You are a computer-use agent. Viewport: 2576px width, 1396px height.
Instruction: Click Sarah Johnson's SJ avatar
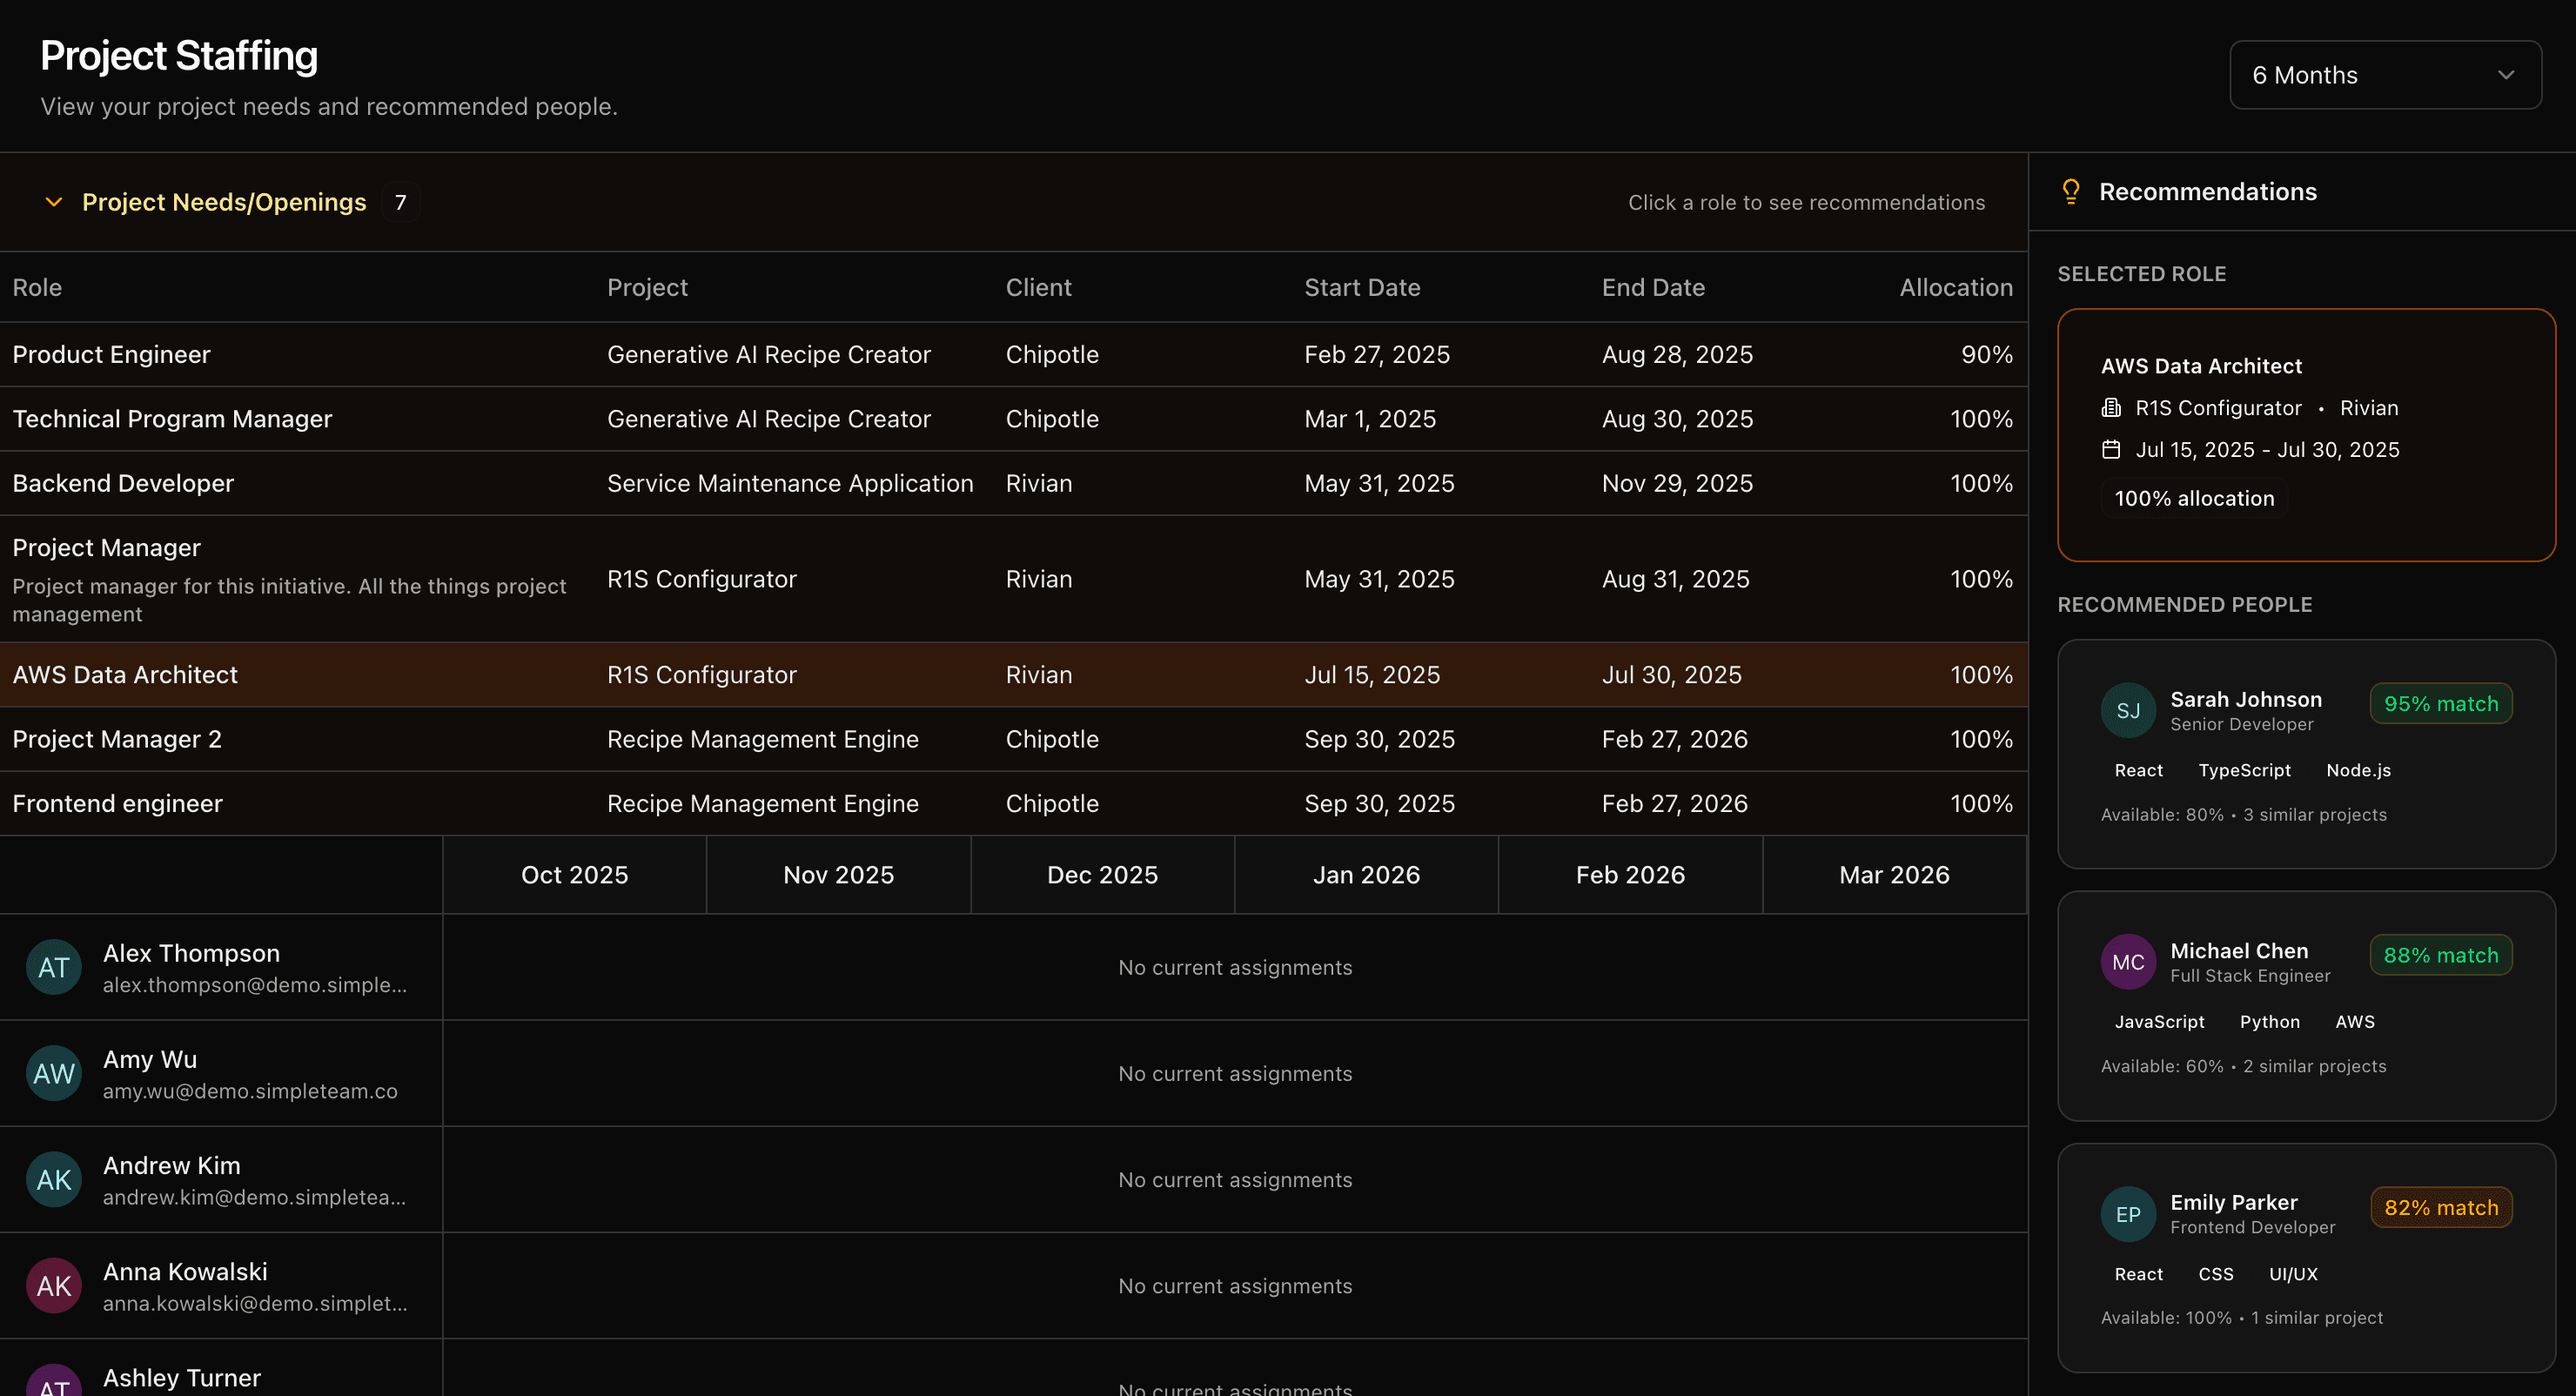tap(2128, 710)
